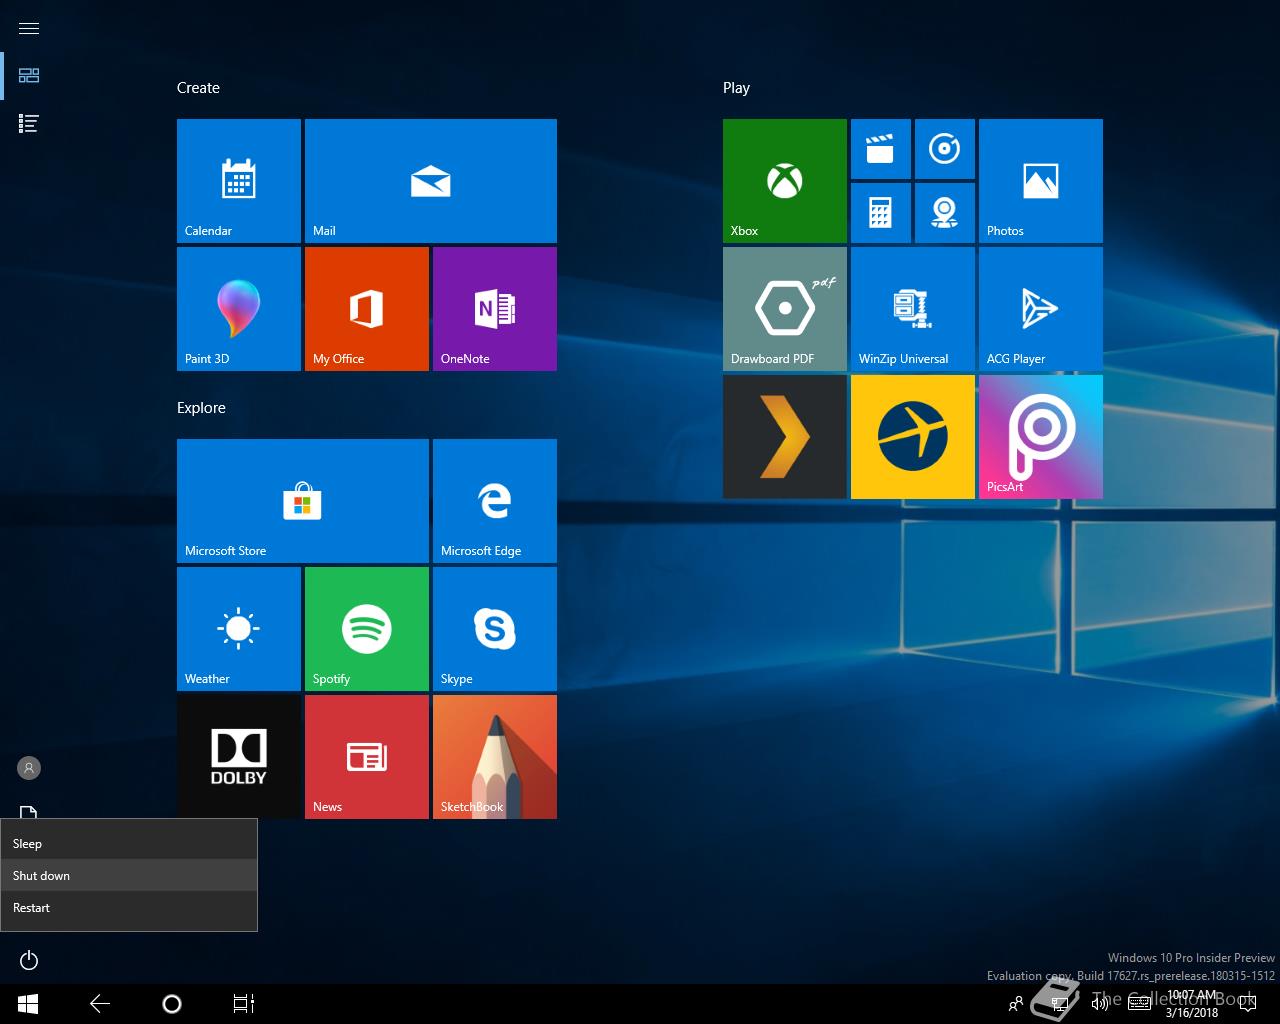Launch Microsoft Edge from its tile
This screenshot has height=1024, width=1280.
tap(495, 501)
